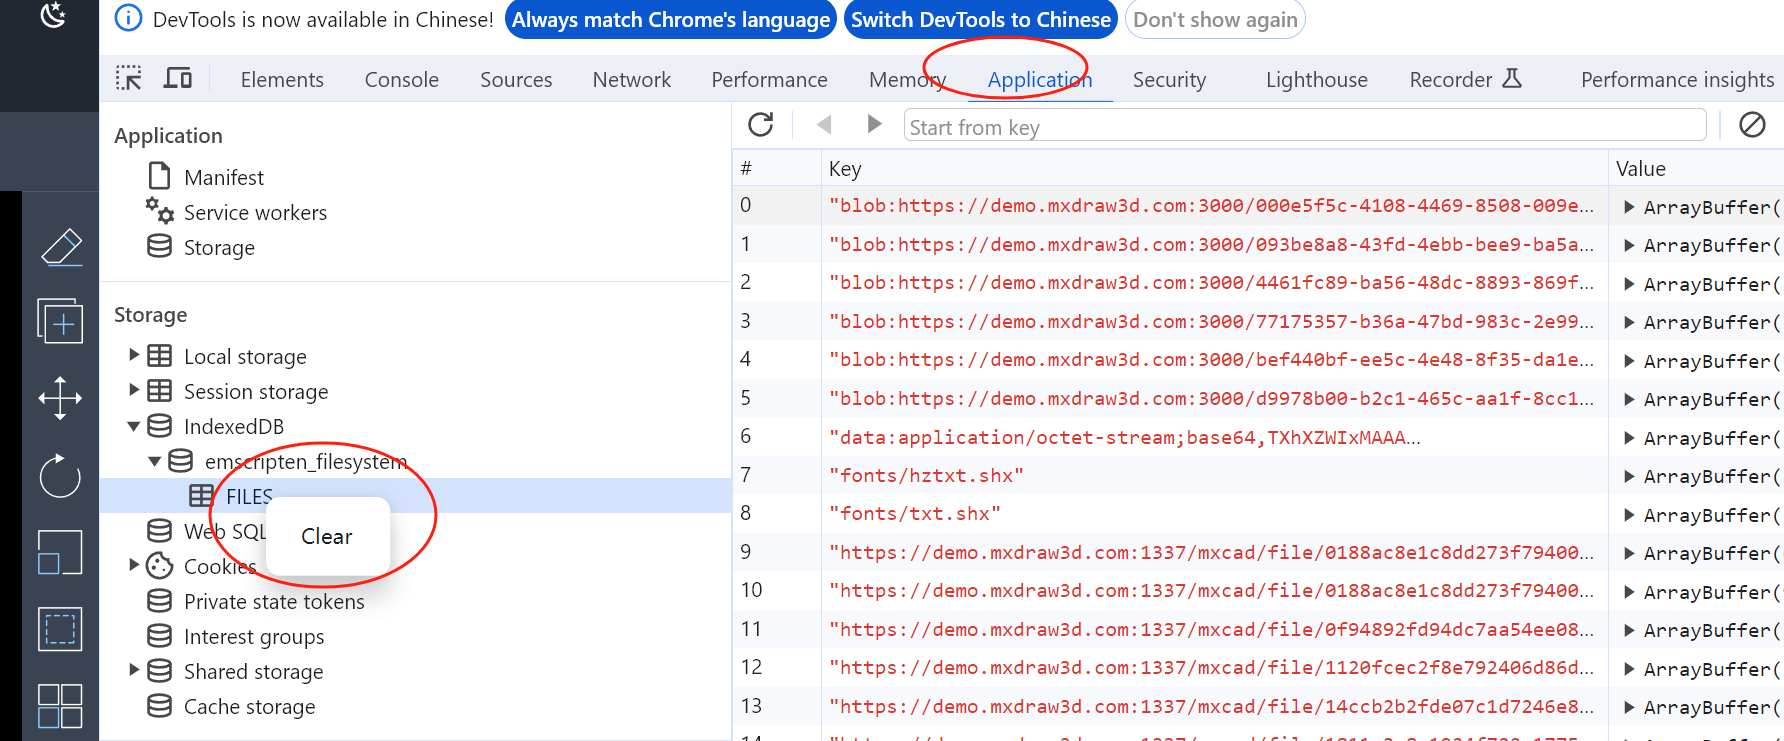Go to next page arrow
Screen dimensions: 1784x741
[874, 124]
